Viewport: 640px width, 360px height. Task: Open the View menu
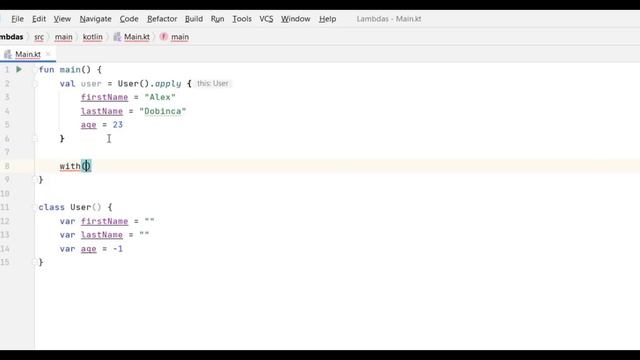pos(62,19)
